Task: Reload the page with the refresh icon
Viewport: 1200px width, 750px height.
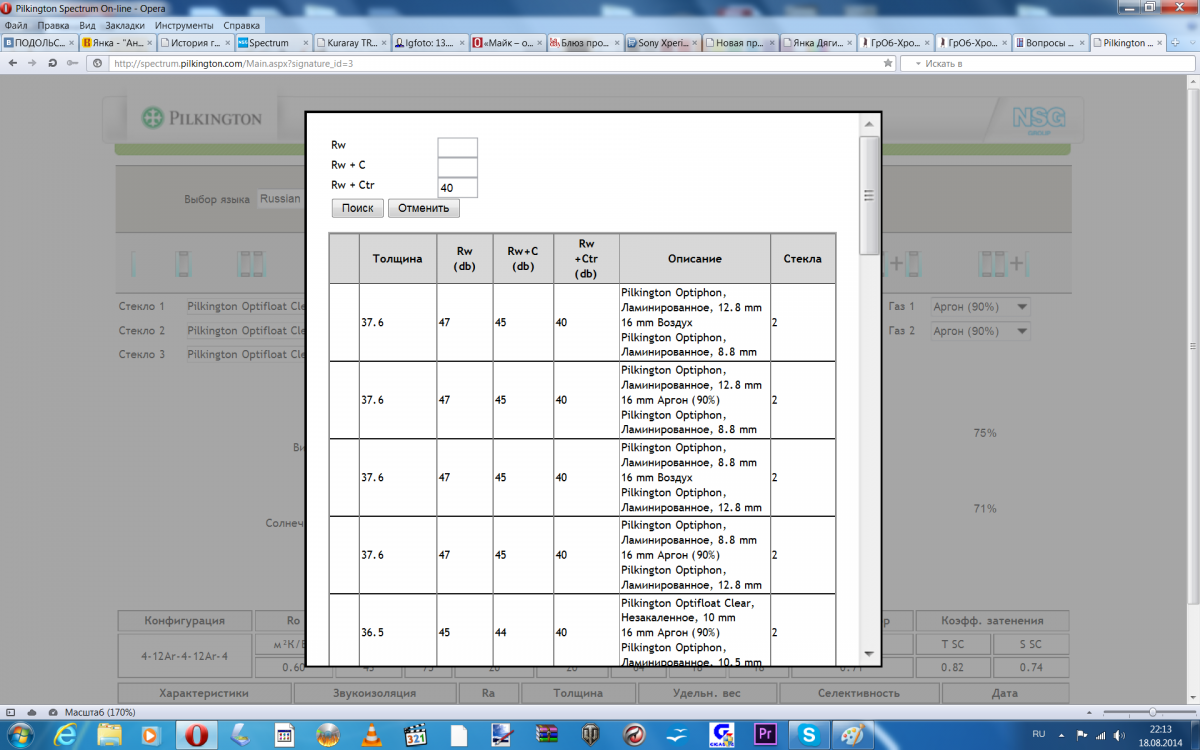Action: (x=53, y=63)
